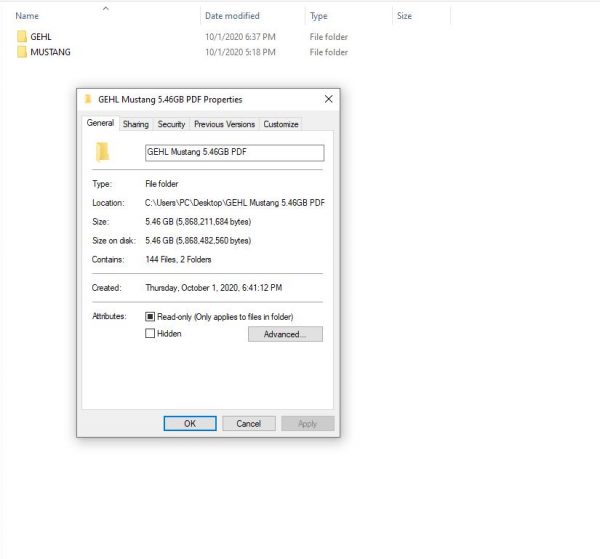Image resolution: width=600 pixels, height=559 pixels.
Task: Open the Customize tab
Action: tap(281, 124)
